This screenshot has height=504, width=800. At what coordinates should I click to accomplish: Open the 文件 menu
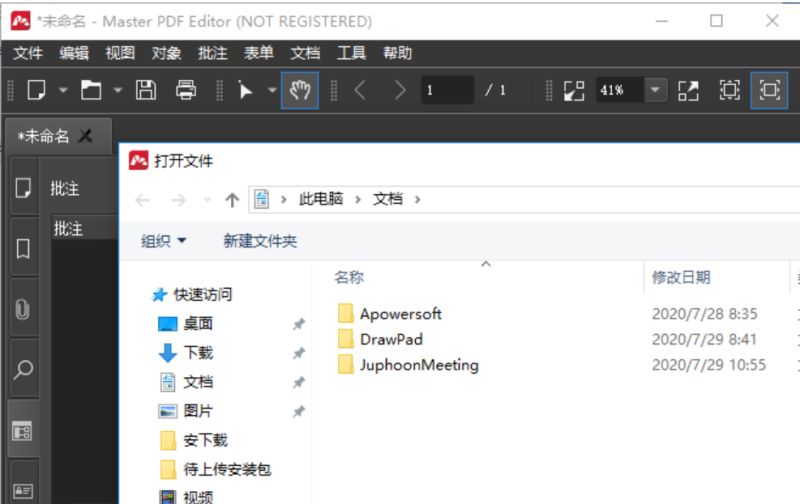(x=28, y=53)
